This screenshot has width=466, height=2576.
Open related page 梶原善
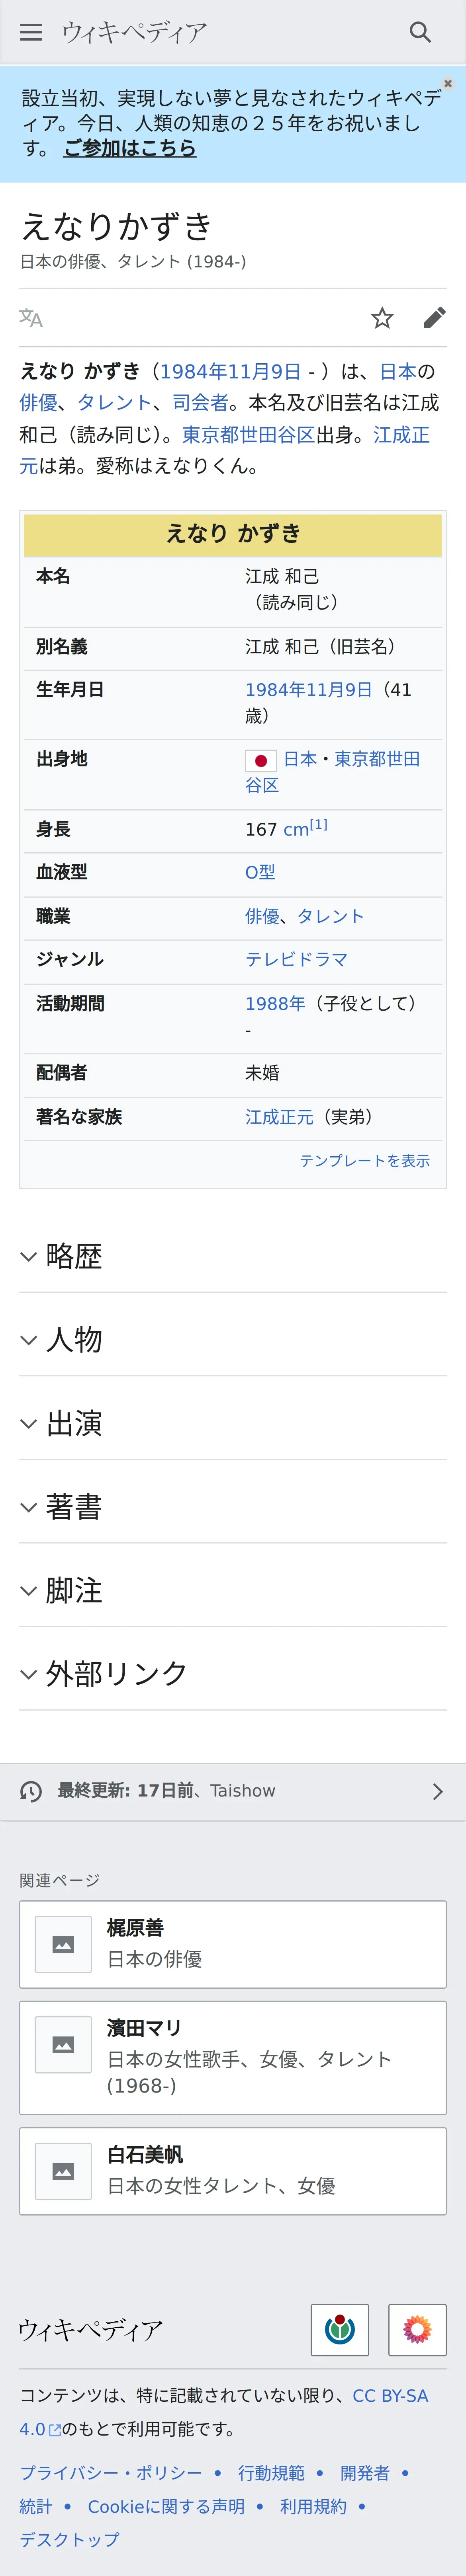tap(233, 1944)
